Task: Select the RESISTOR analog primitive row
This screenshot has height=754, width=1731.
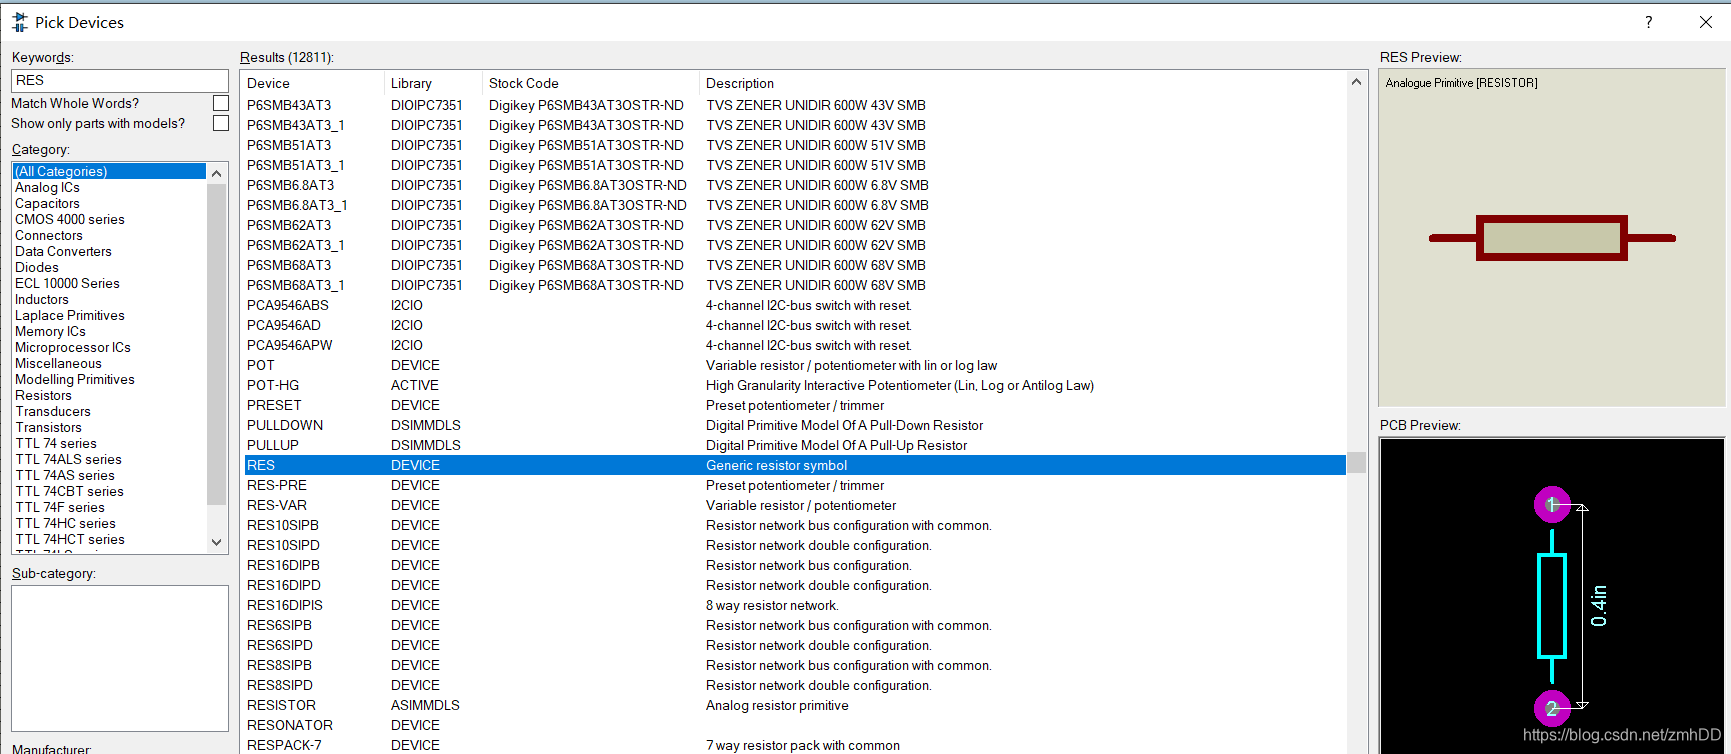Action: 795,705
